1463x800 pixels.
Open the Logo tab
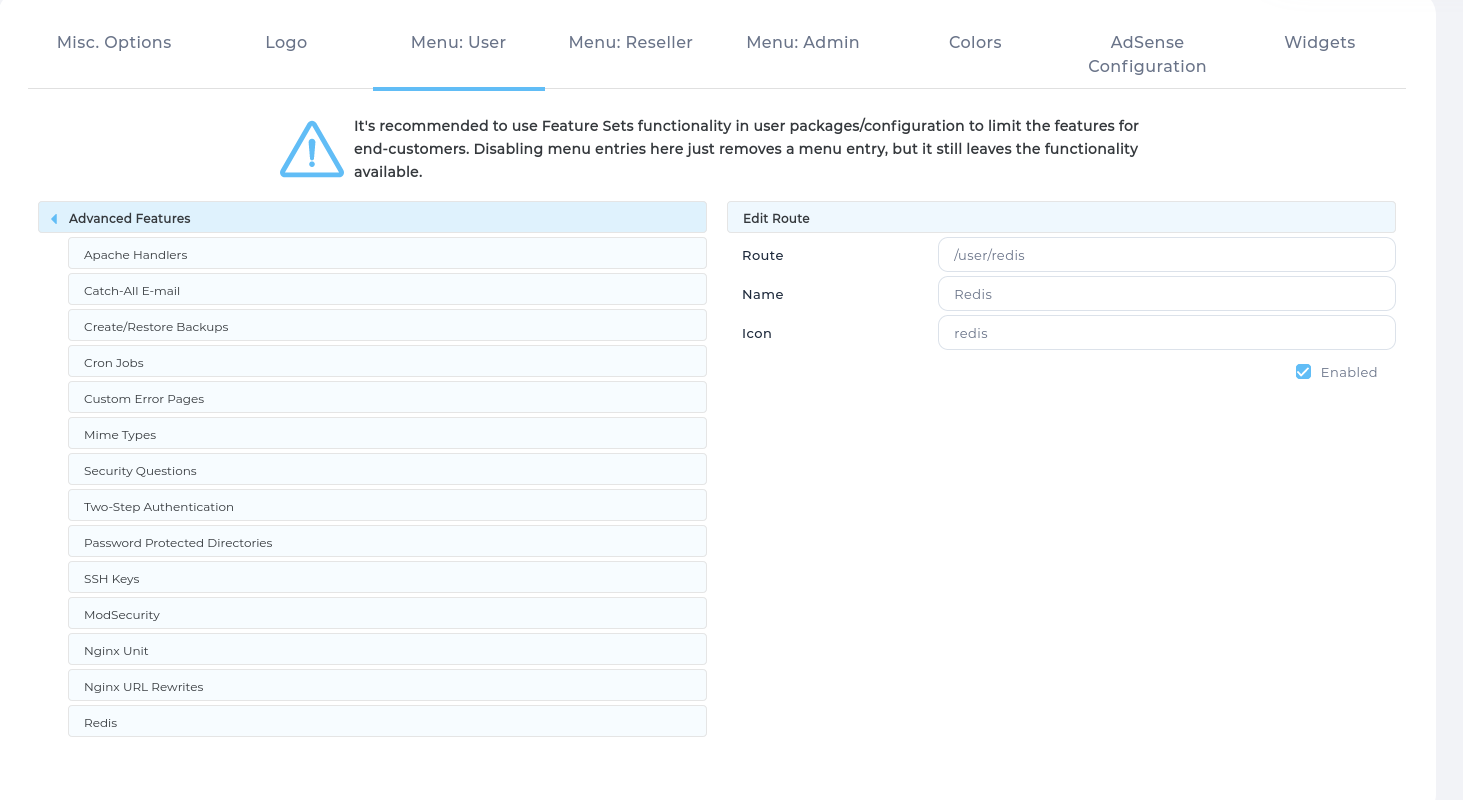(x=286, y=43)
